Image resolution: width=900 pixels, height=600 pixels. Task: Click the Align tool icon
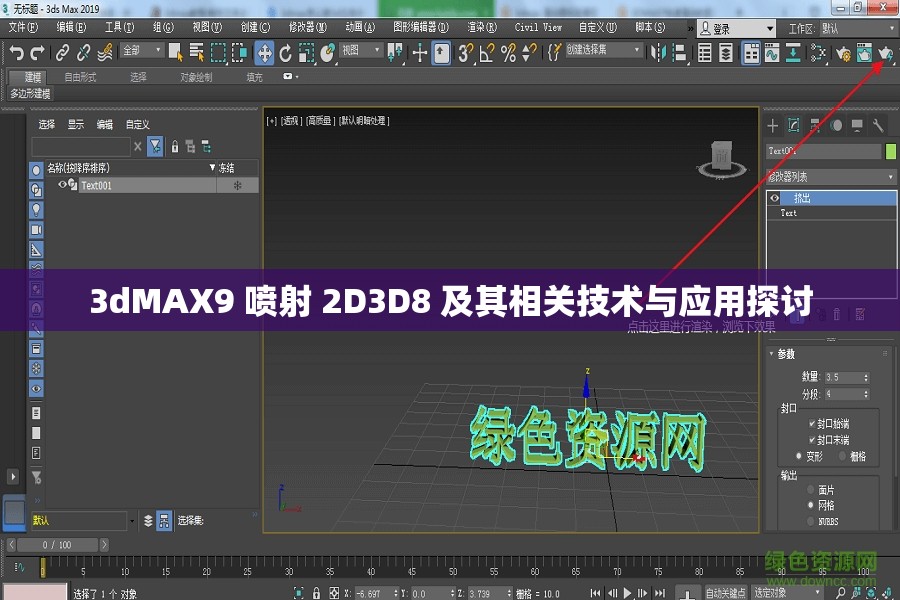point(679,53)
